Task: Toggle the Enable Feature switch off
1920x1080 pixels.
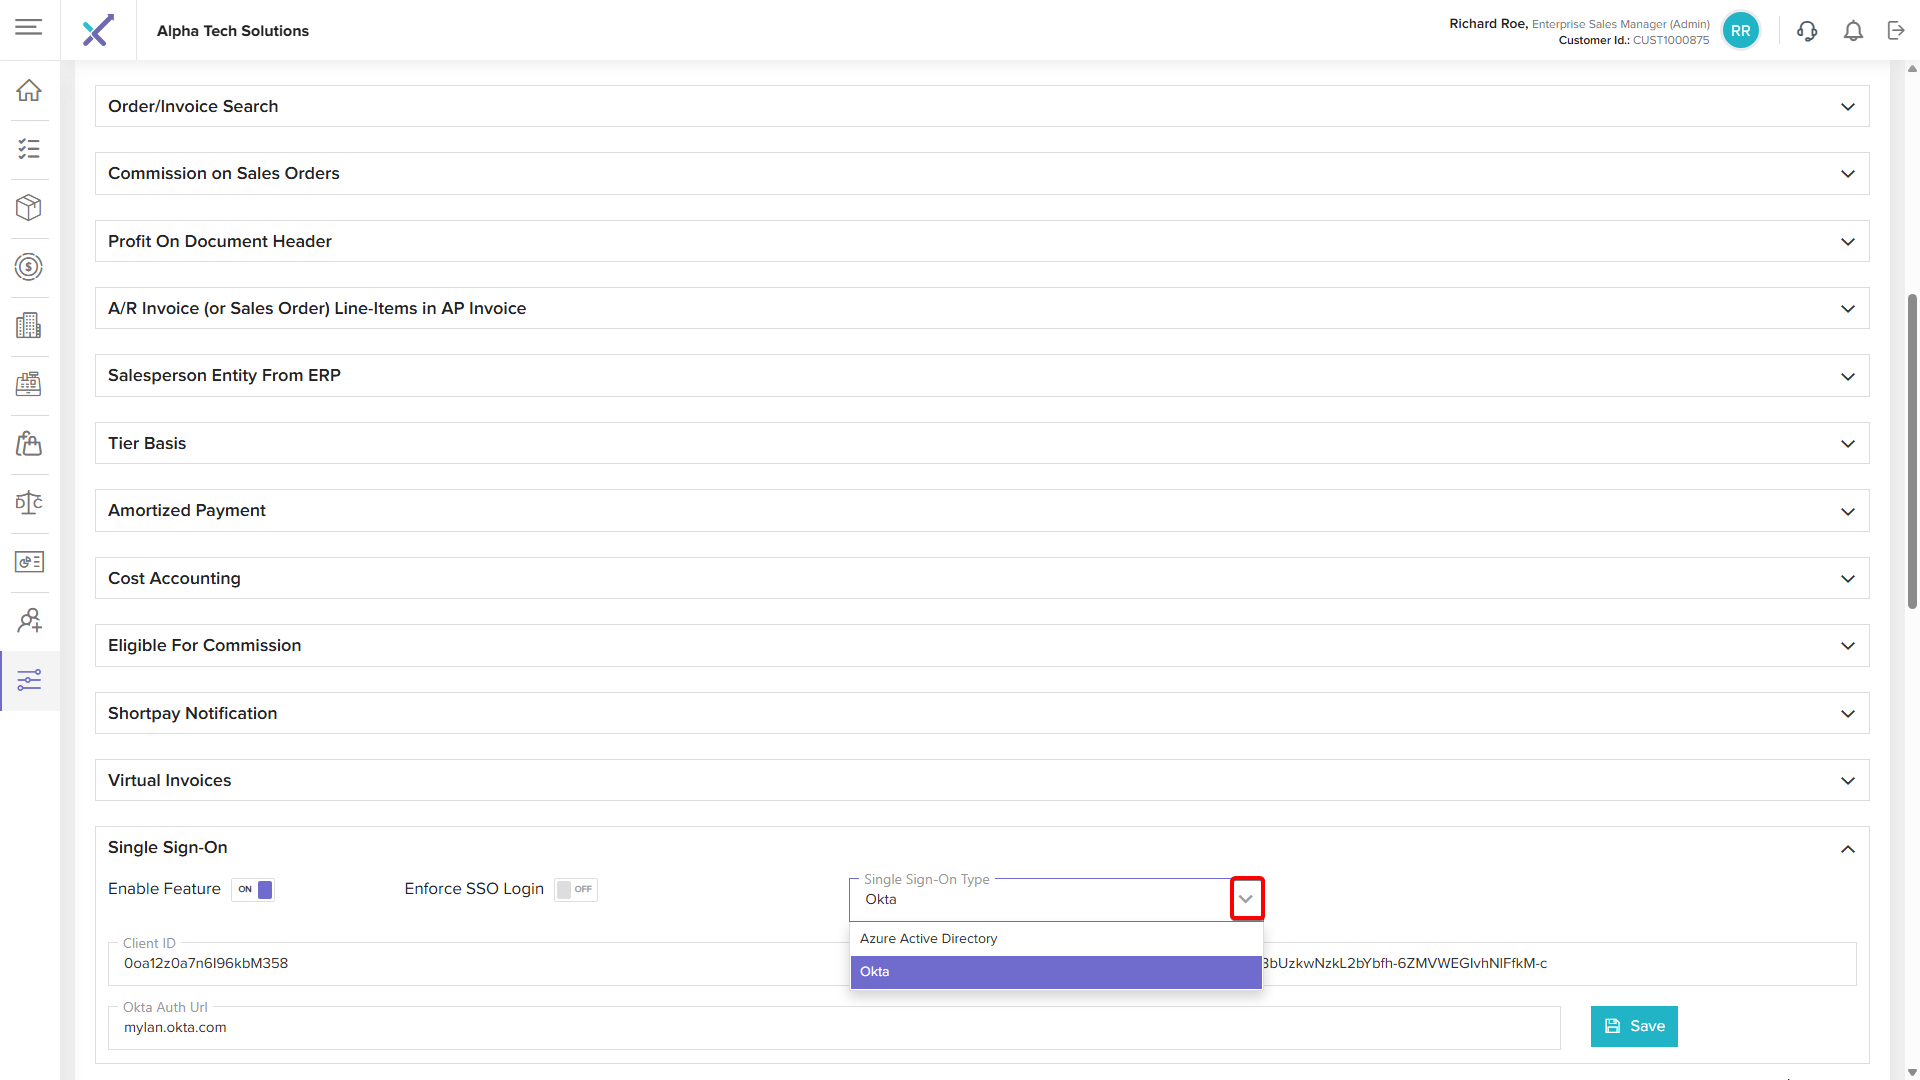Action: click(253, 889)
